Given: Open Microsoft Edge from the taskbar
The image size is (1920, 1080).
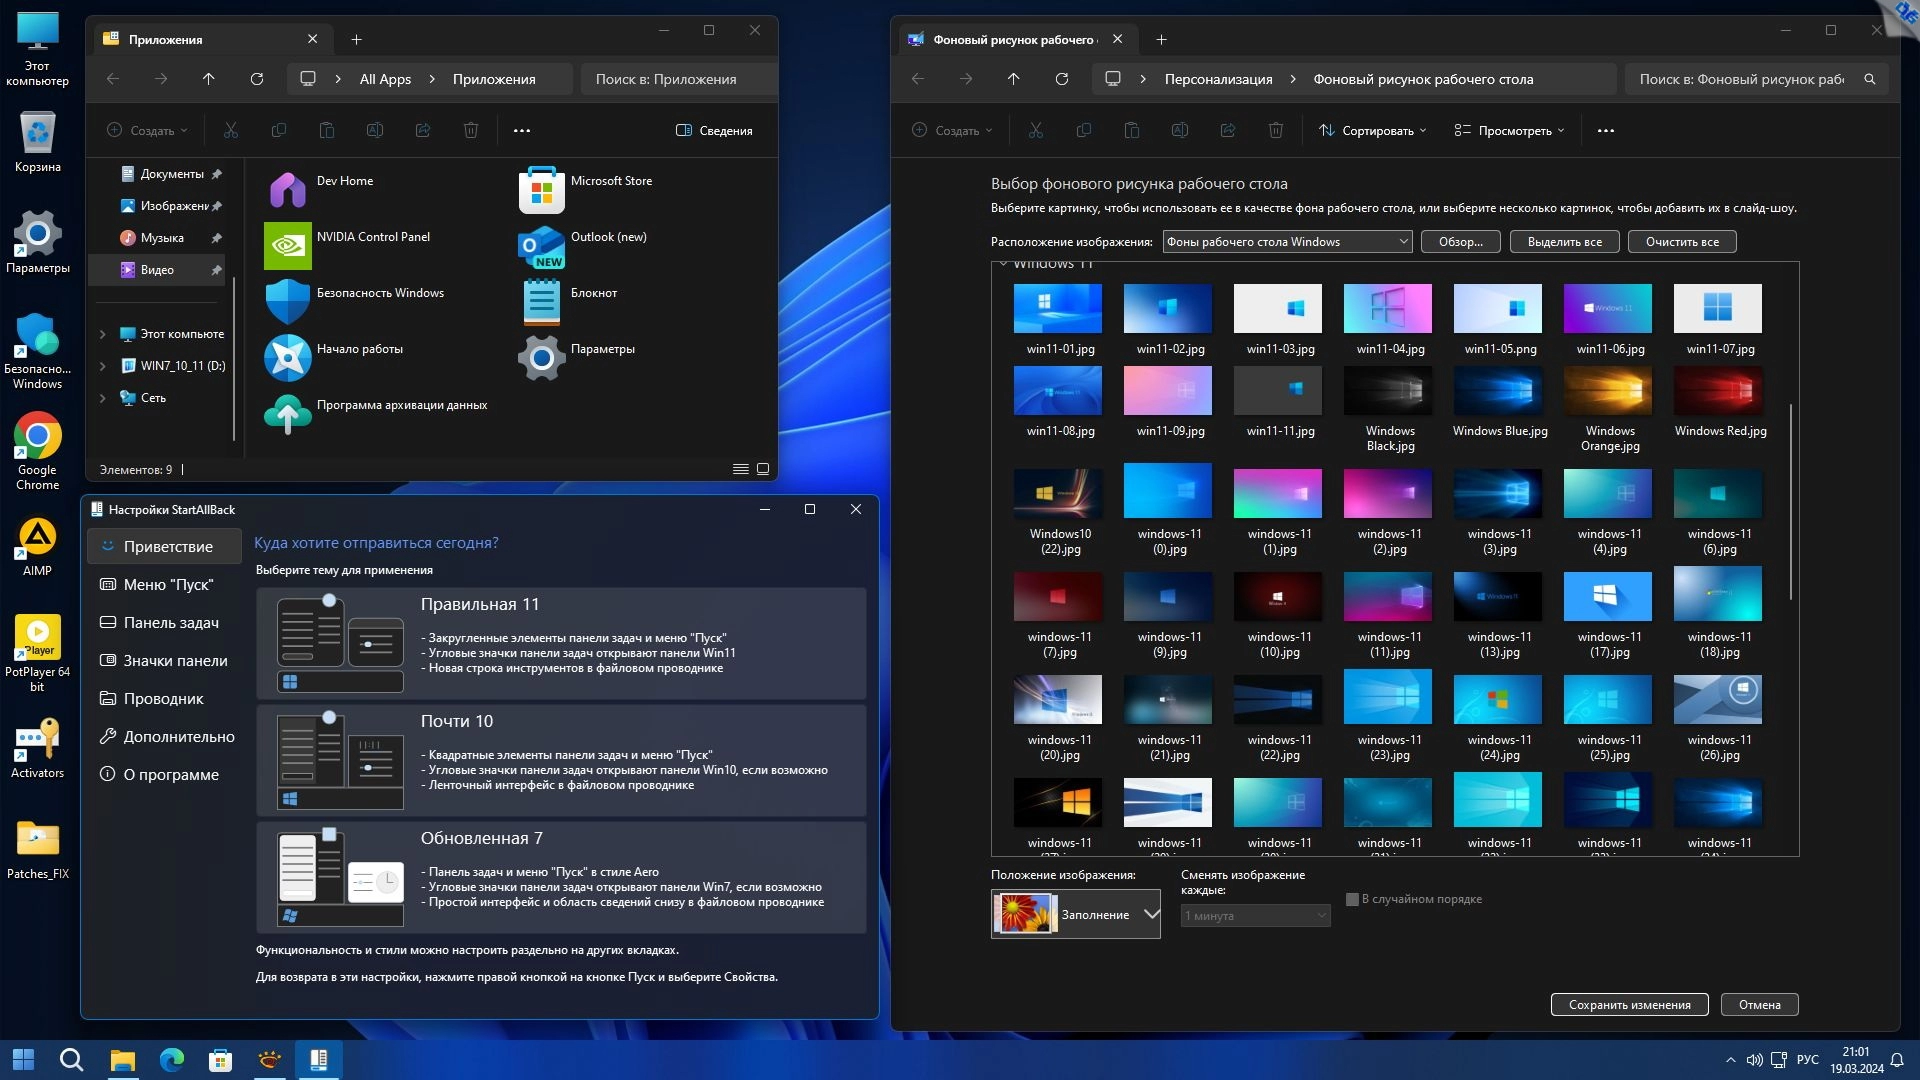Looking at the screenshot, I should click(x=172, y=1059).
